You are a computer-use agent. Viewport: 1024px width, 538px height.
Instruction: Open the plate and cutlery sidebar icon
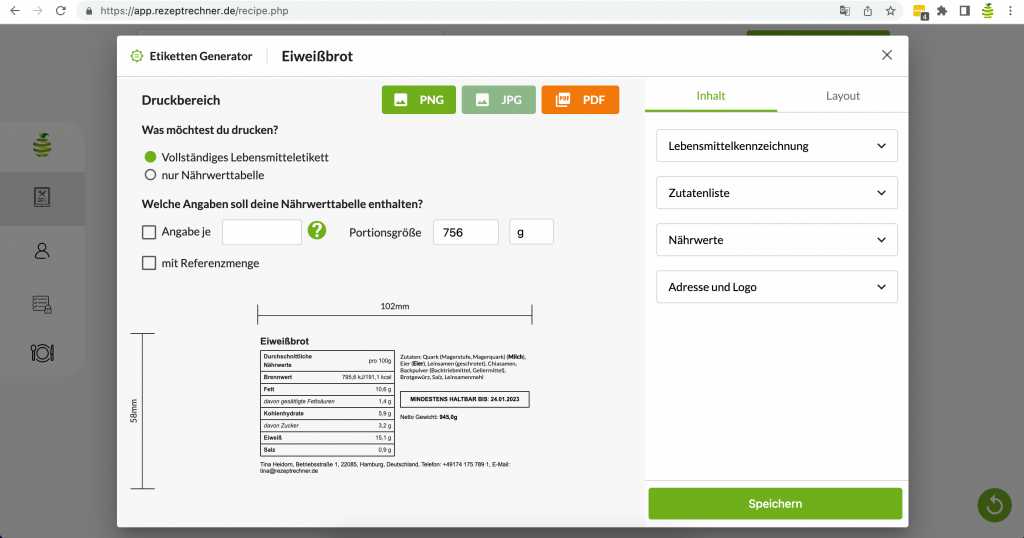[x=42, y=353]
